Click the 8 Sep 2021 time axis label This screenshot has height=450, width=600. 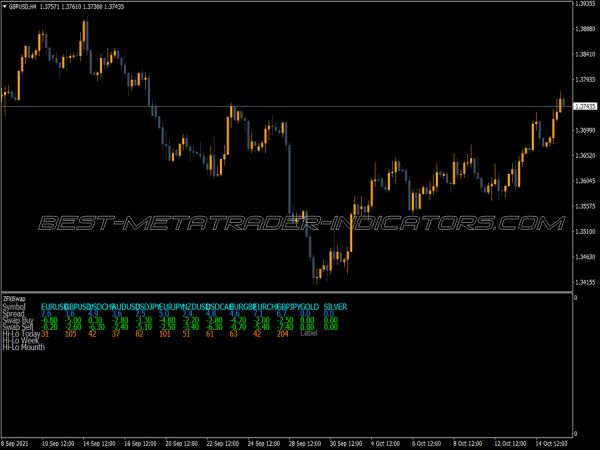tap(17, 443)
